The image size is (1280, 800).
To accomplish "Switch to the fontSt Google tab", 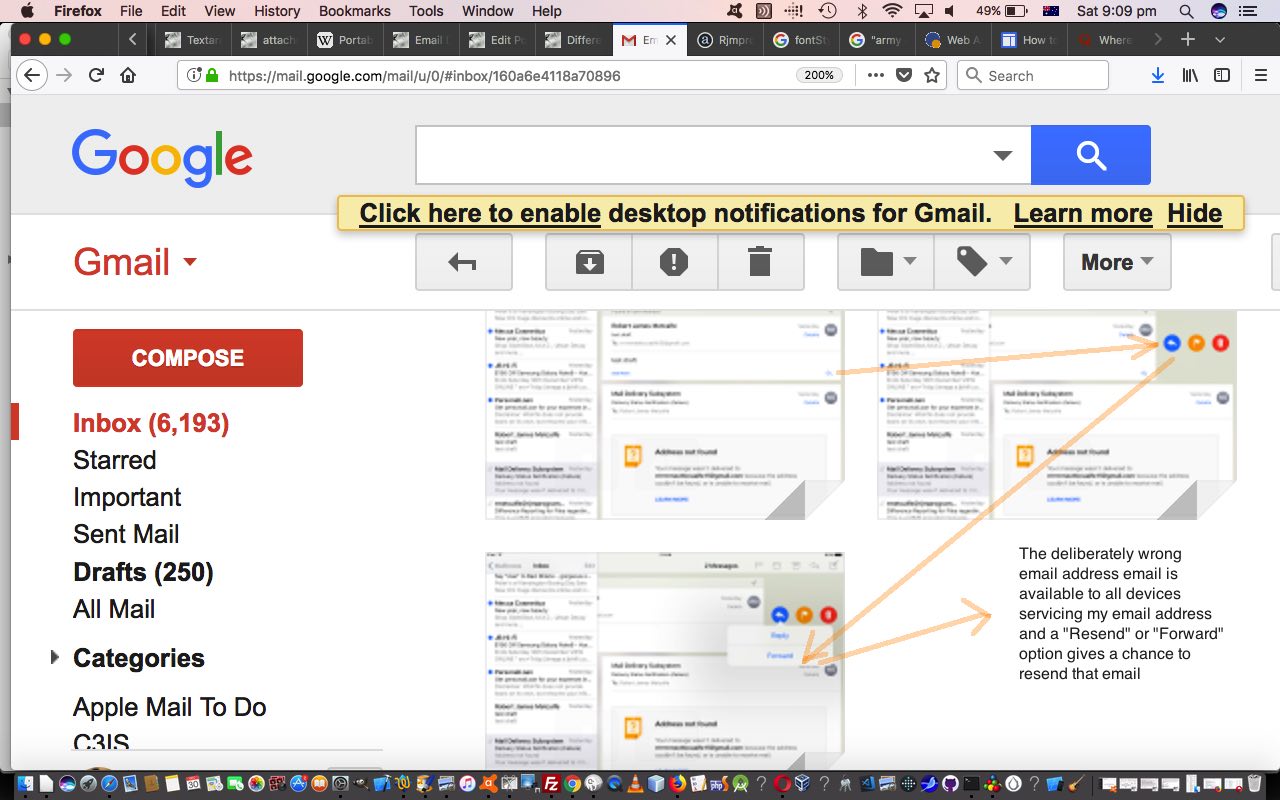I will point(802,40).
